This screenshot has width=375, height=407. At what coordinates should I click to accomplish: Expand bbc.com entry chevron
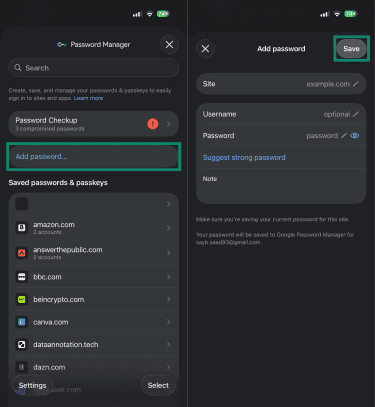(x=168, y=277)
